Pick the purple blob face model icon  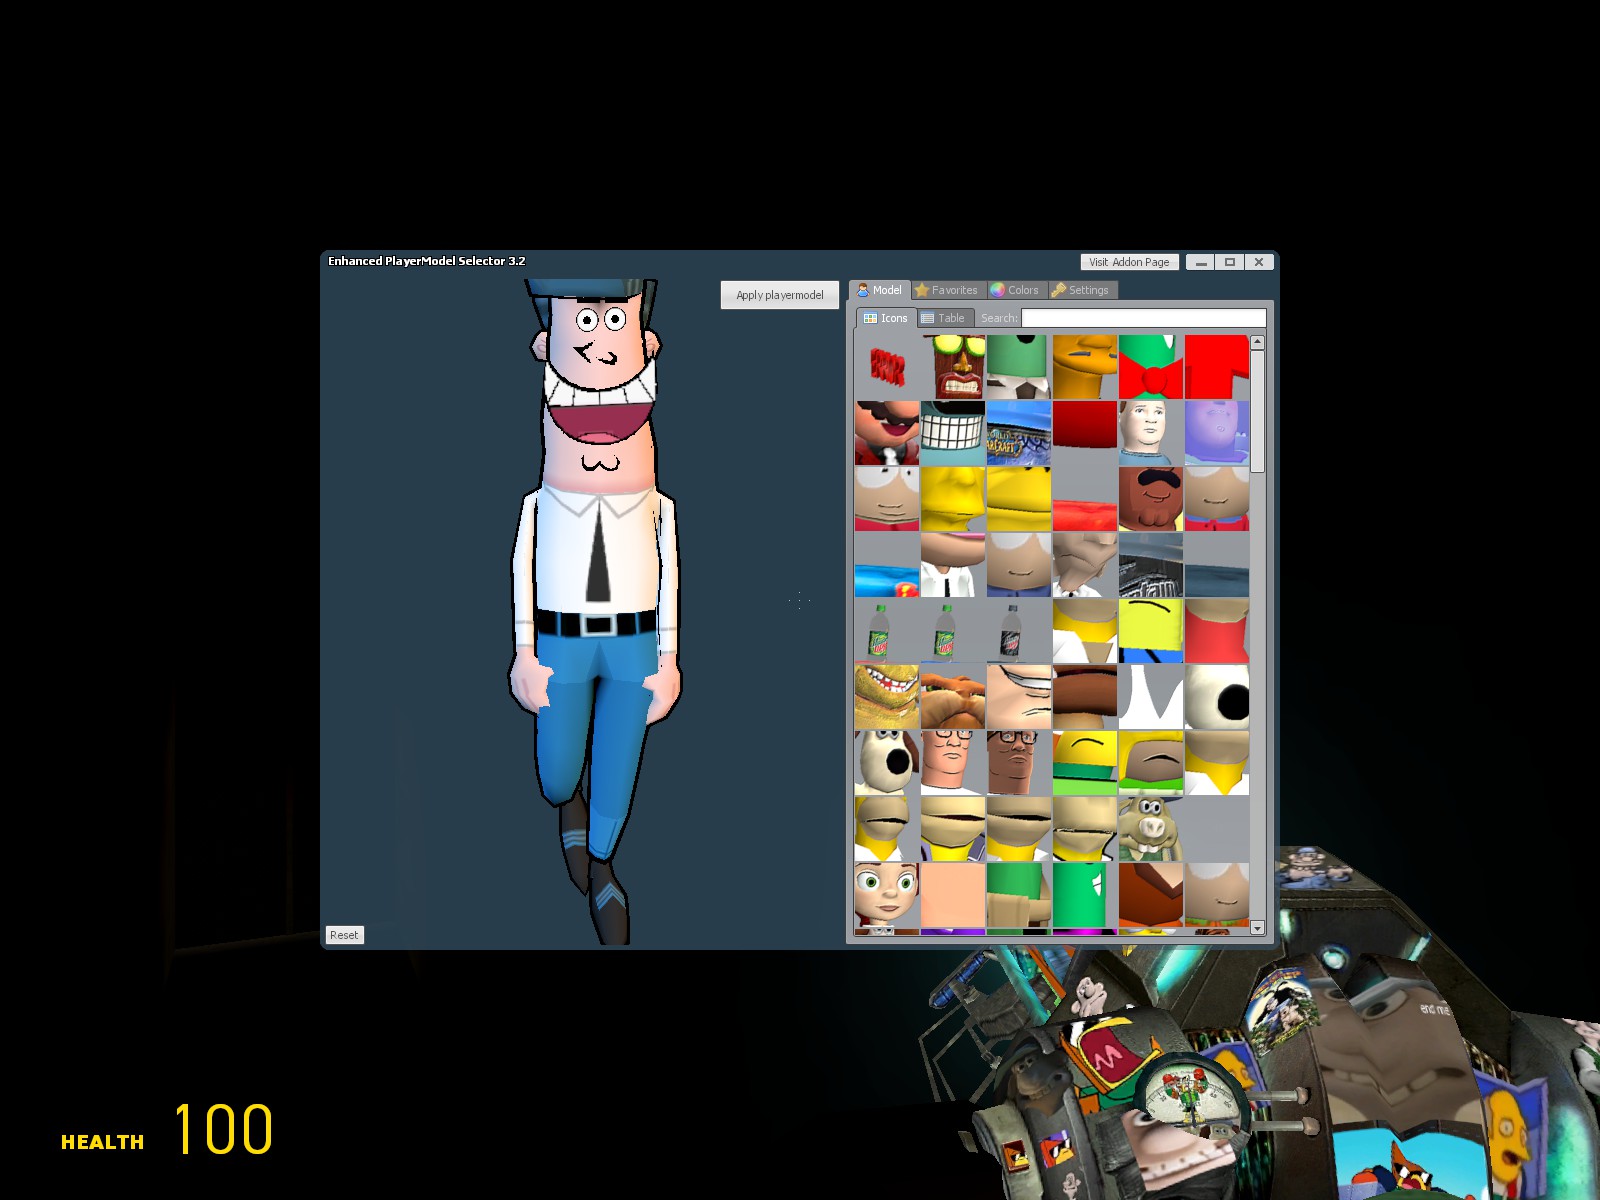1216,433
